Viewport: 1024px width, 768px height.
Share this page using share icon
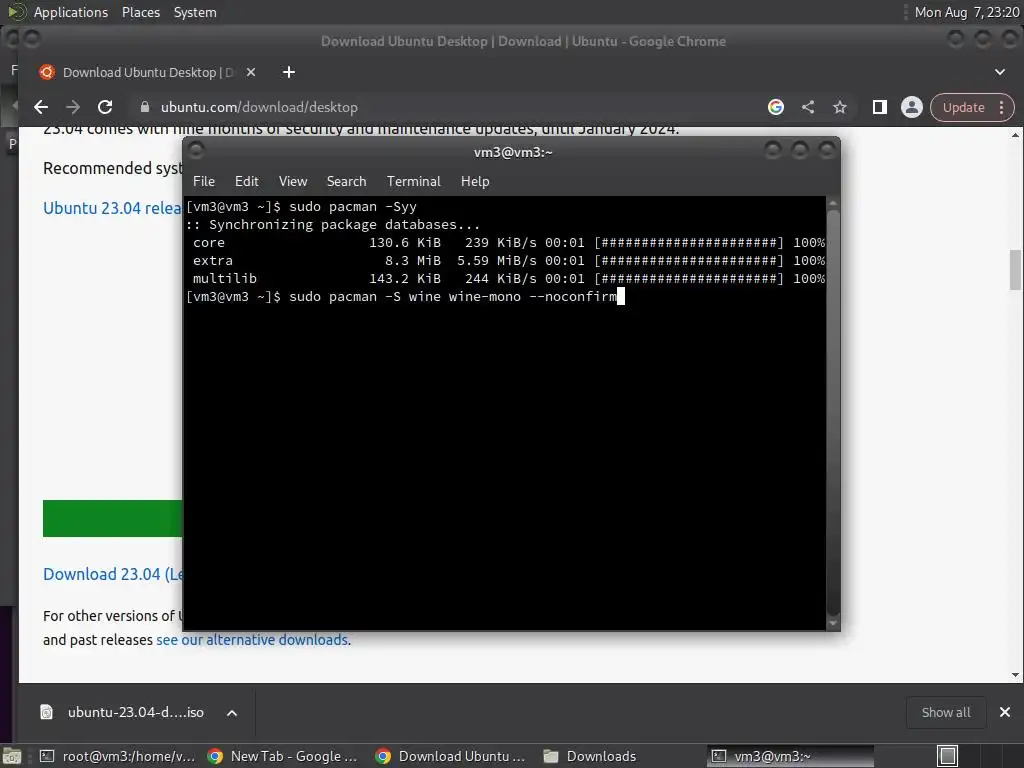click(x=808, y=107)
